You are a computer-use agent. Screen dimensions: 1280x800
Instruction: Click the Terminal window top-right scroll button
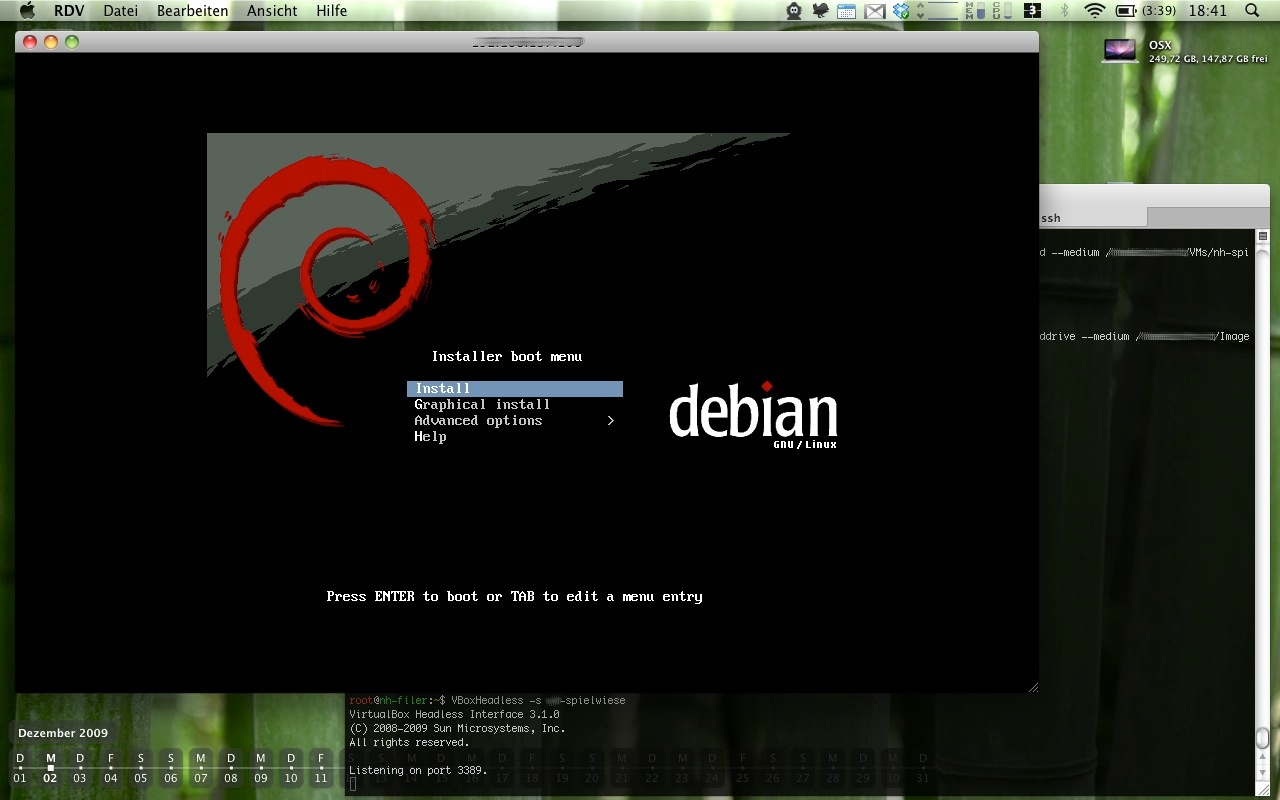click(x=1263, y=237)
